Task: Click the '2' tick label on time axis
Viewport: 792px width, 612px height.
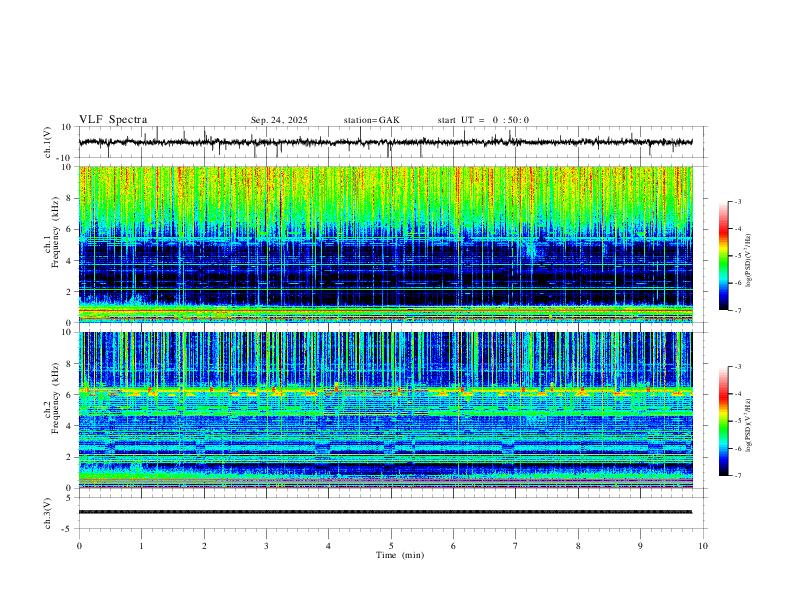Action: click(204, 546)
